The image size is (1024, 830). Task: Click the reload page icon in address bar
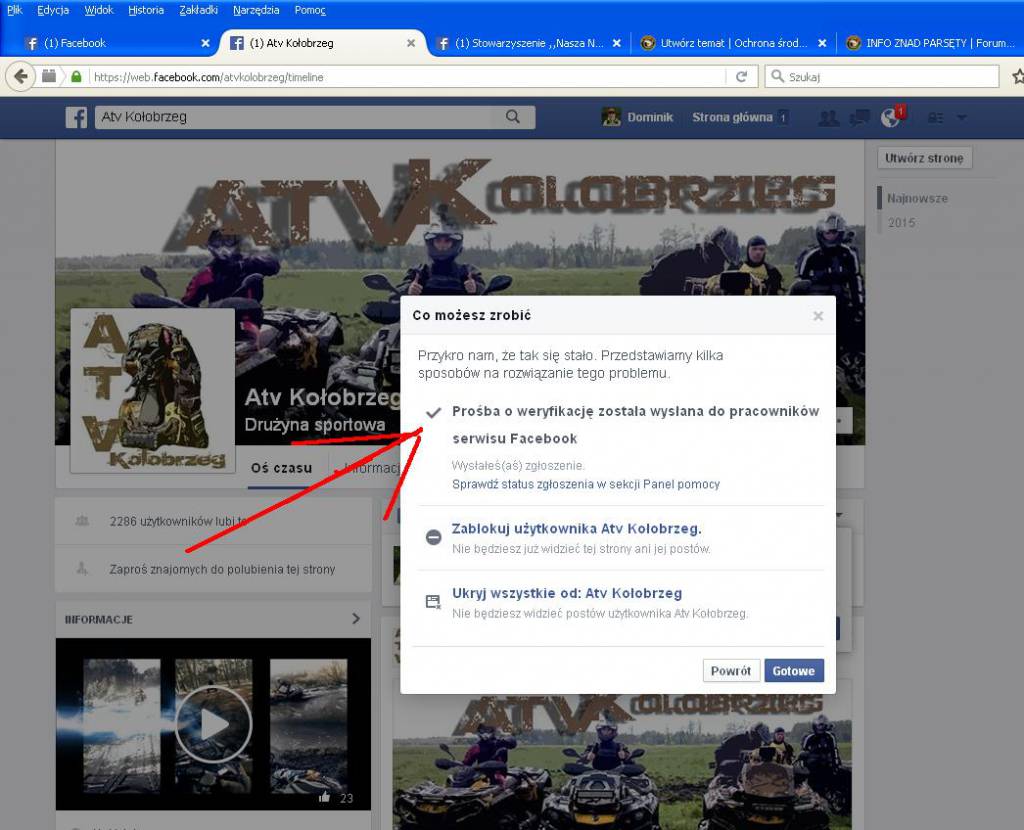coord(741,77)
